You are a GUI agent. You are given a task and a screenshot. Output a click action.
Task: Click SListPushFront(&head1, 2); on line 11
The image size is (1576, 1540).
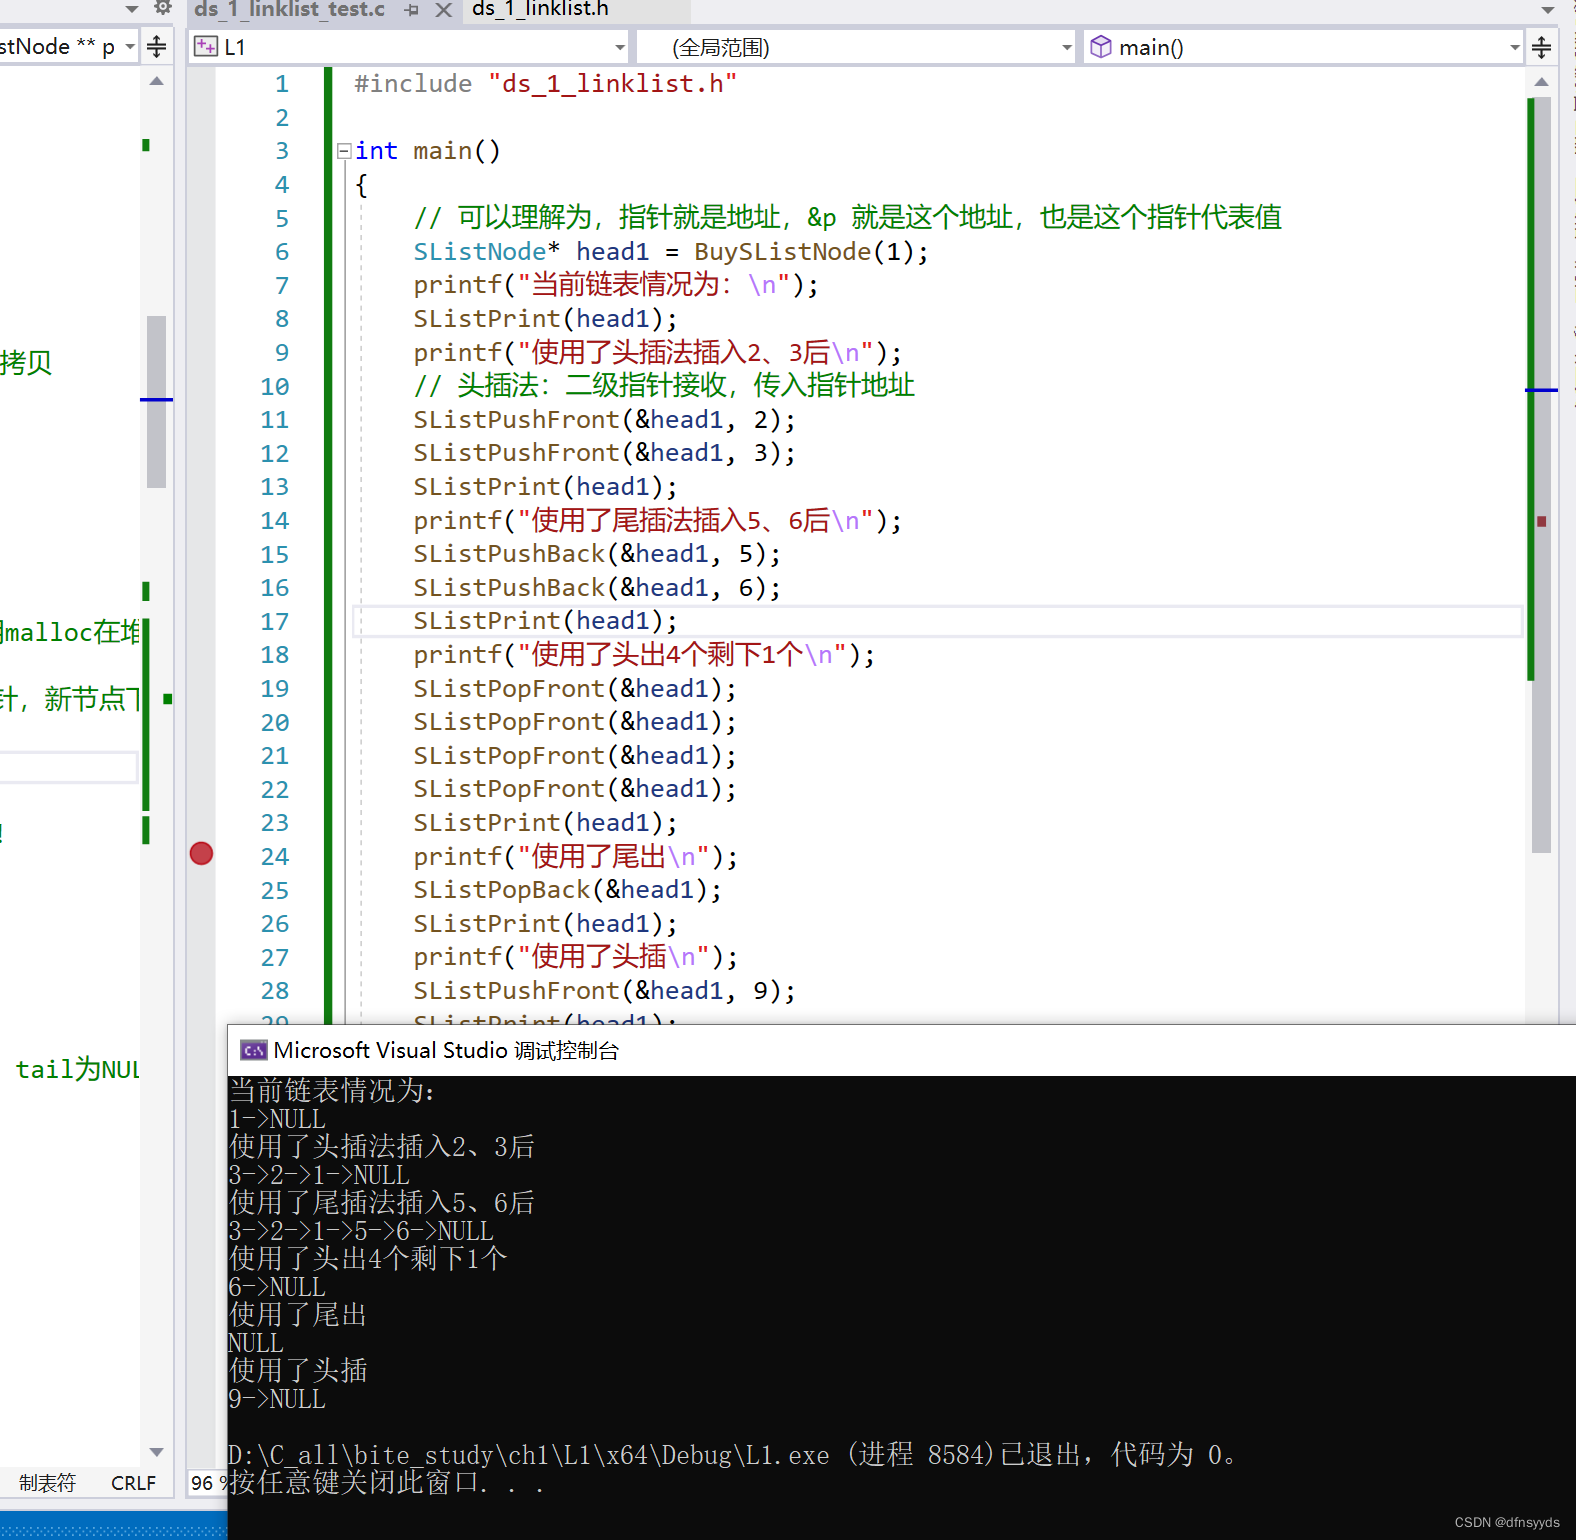point(605,420)
